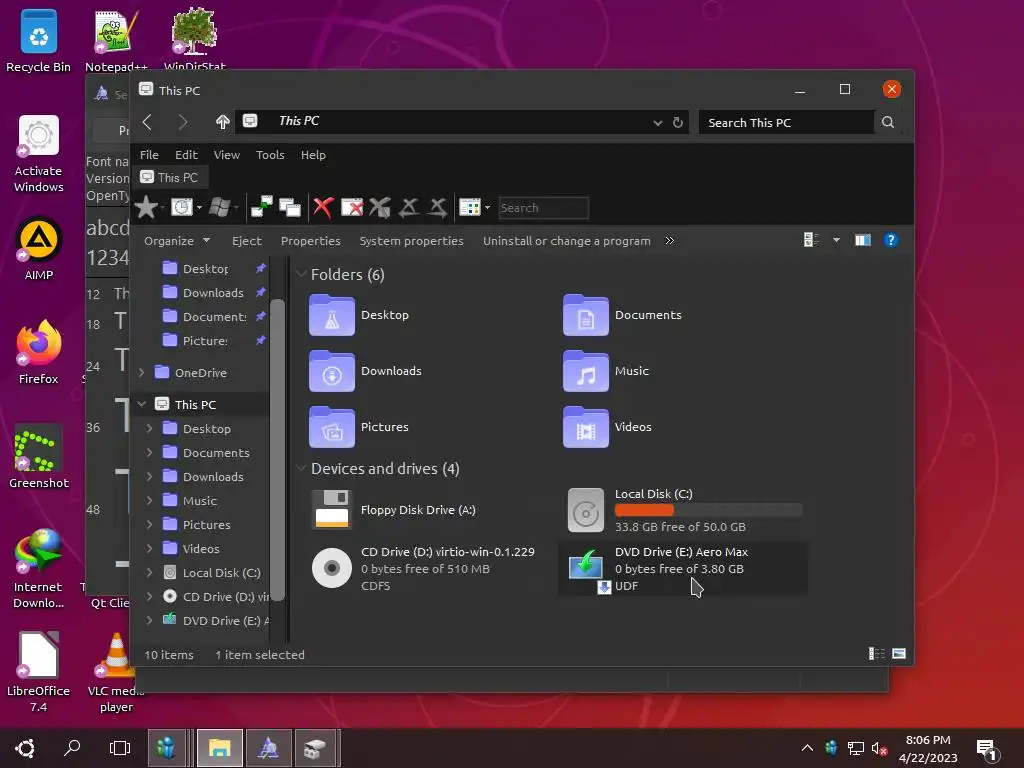1024x768 pixels.
Task: Click the window with red X icon
Action: [351, 208]
